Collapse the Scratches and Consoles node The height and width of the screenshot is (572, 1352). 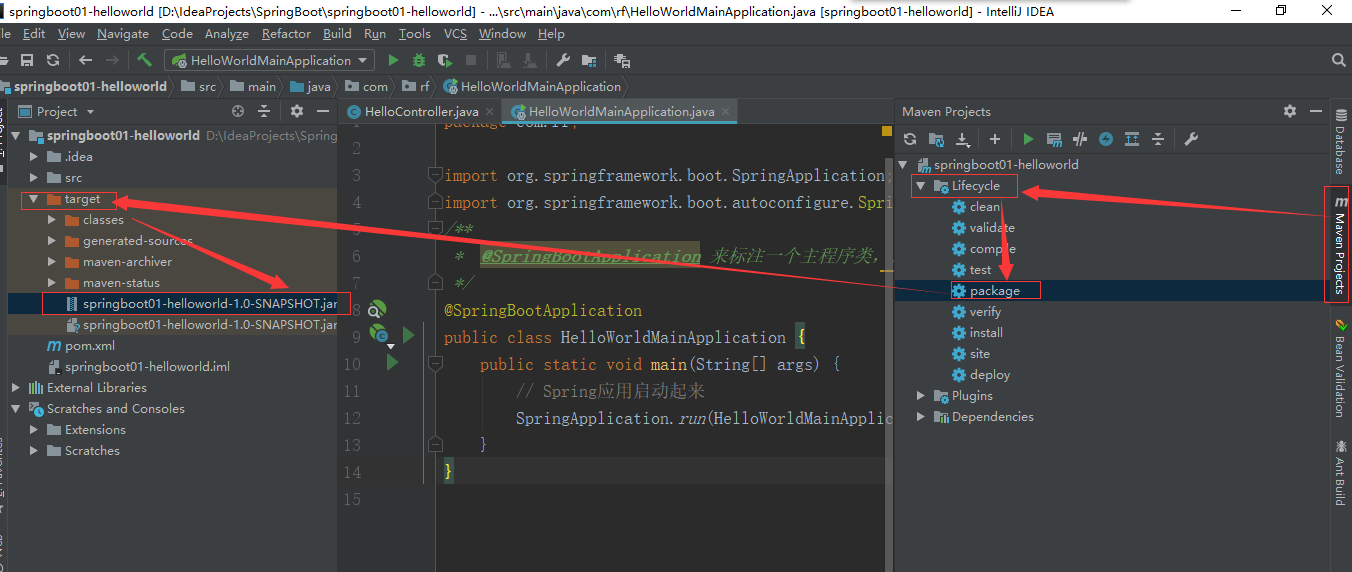click(16, 409)
